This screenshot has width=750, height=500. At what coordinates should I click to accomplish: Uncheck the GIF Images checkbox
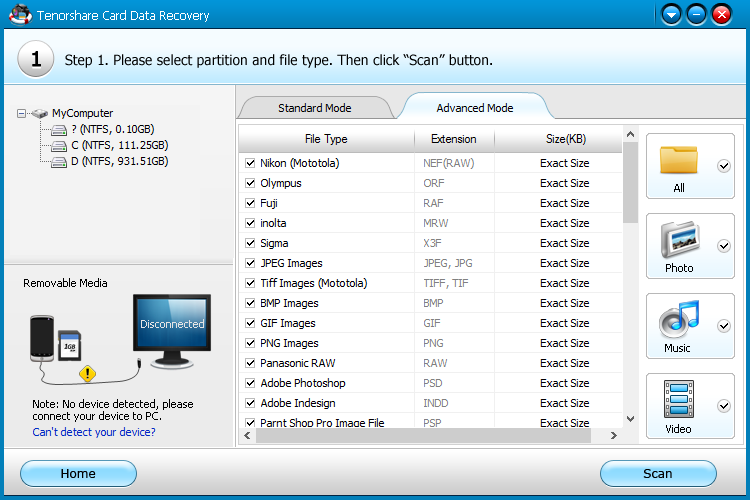click(x=250, y=323)
